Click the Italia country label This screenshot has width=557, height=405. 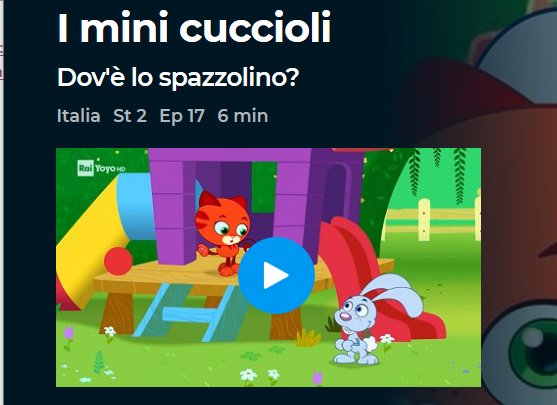[x=79, y=116]
